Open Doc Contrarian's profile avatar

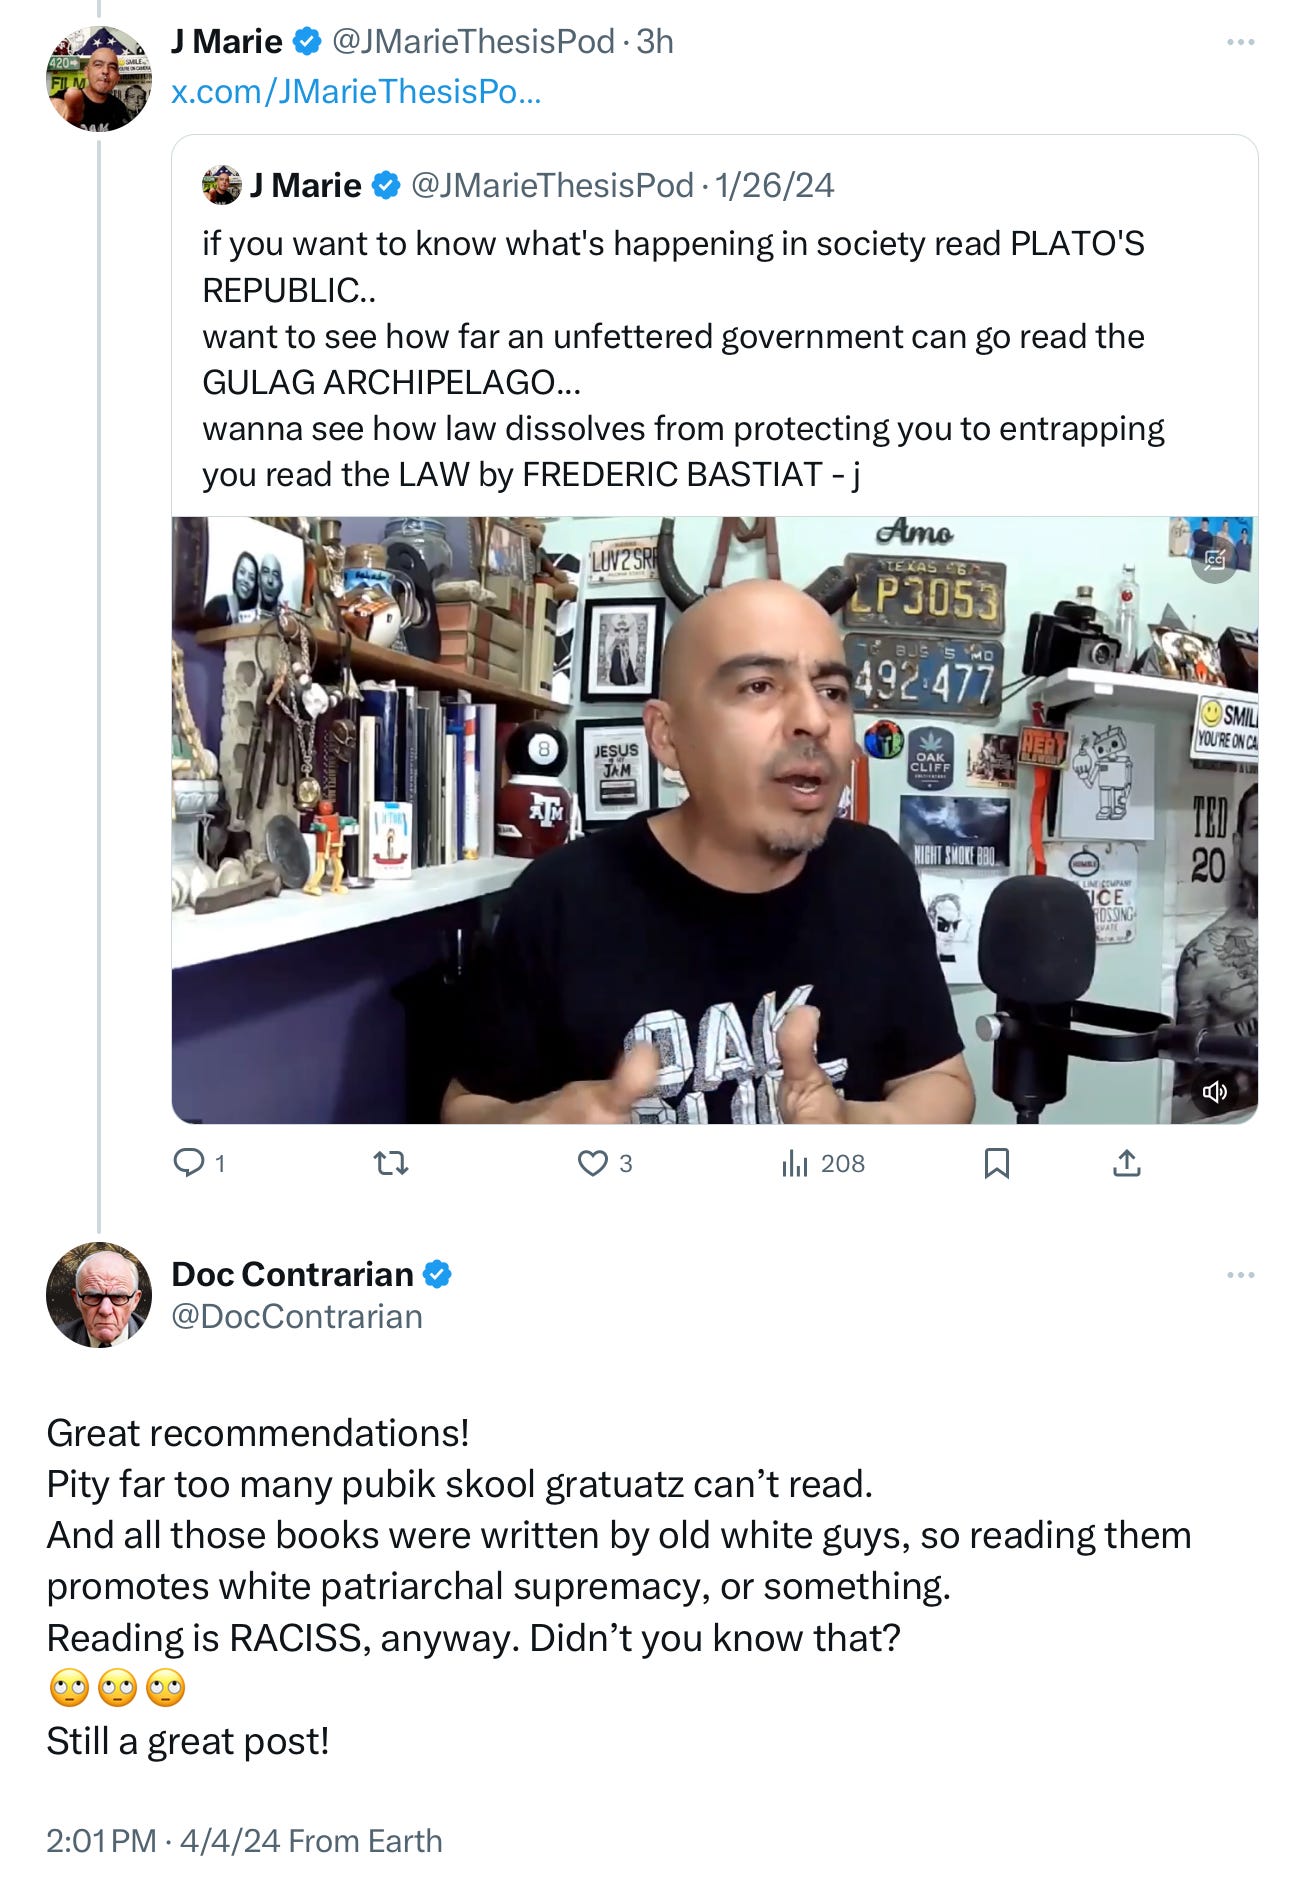pos(98,1294)
